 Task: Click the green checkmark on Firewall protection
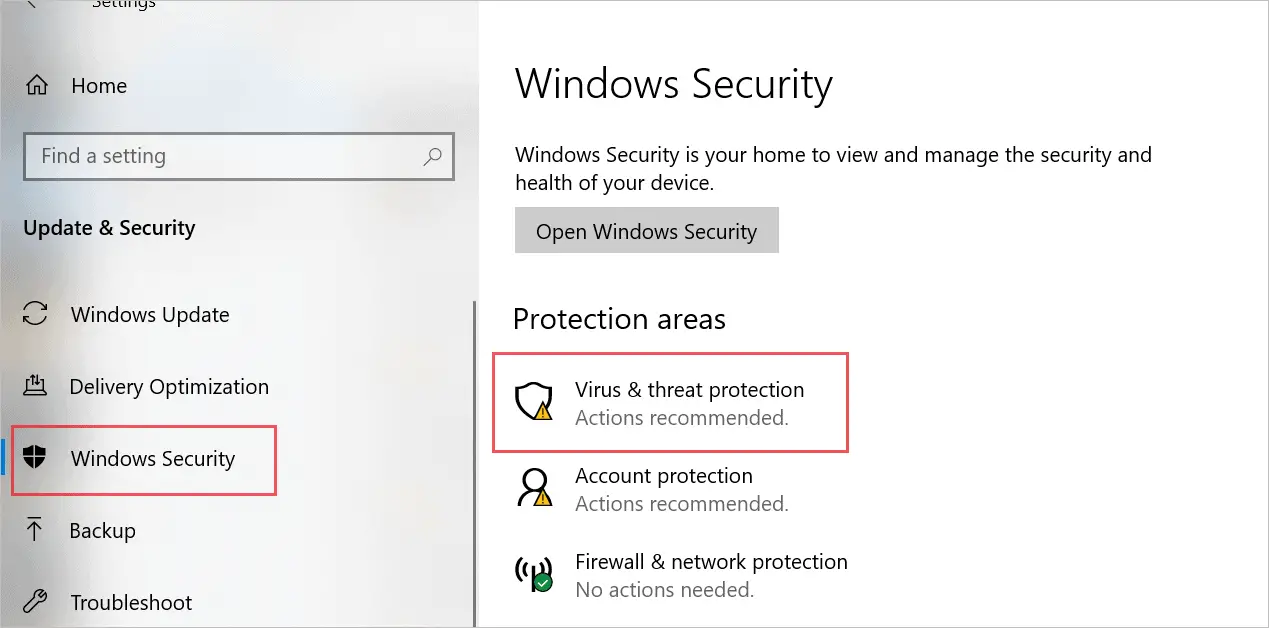[x=543, y=584]
